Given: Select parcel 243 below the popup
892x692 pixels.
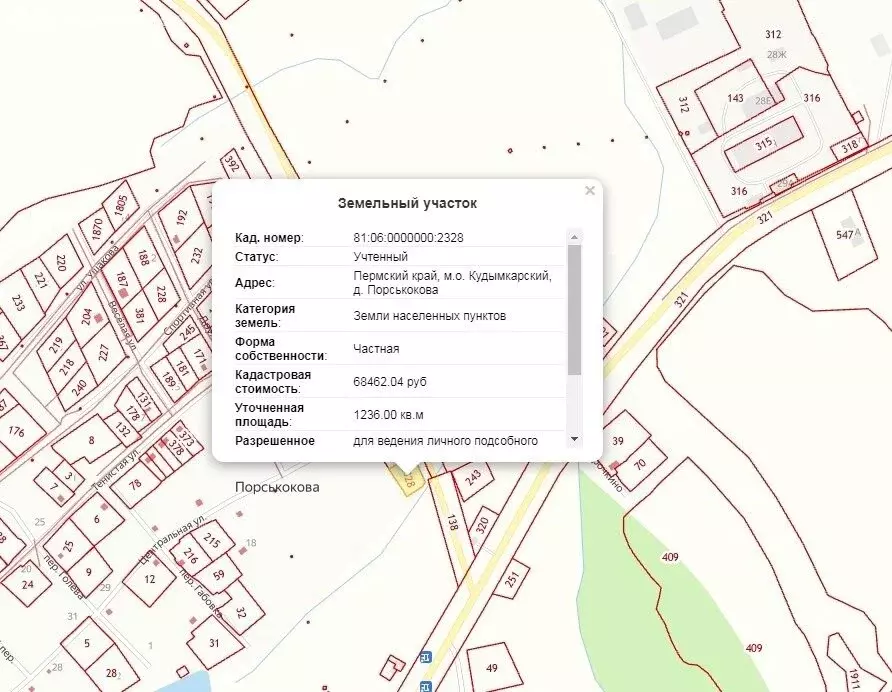Looking at the screenshot, I should [x=473, y=477].
